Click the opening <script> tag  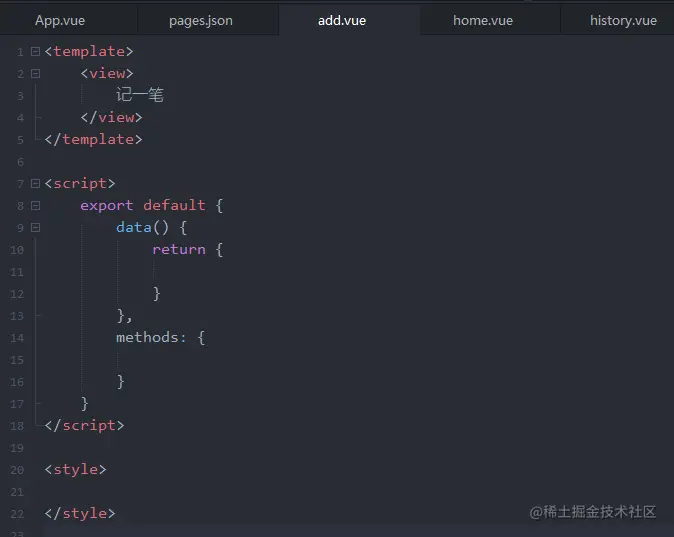tap(80, 184)
